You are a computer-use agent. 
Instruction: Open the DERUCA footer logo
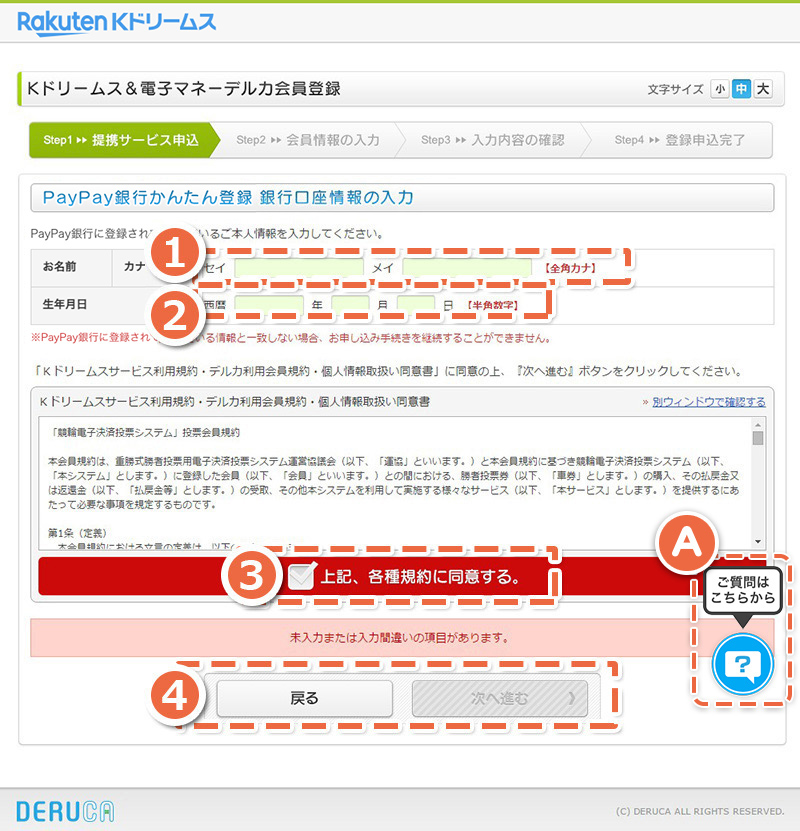(x=65, y=811)
